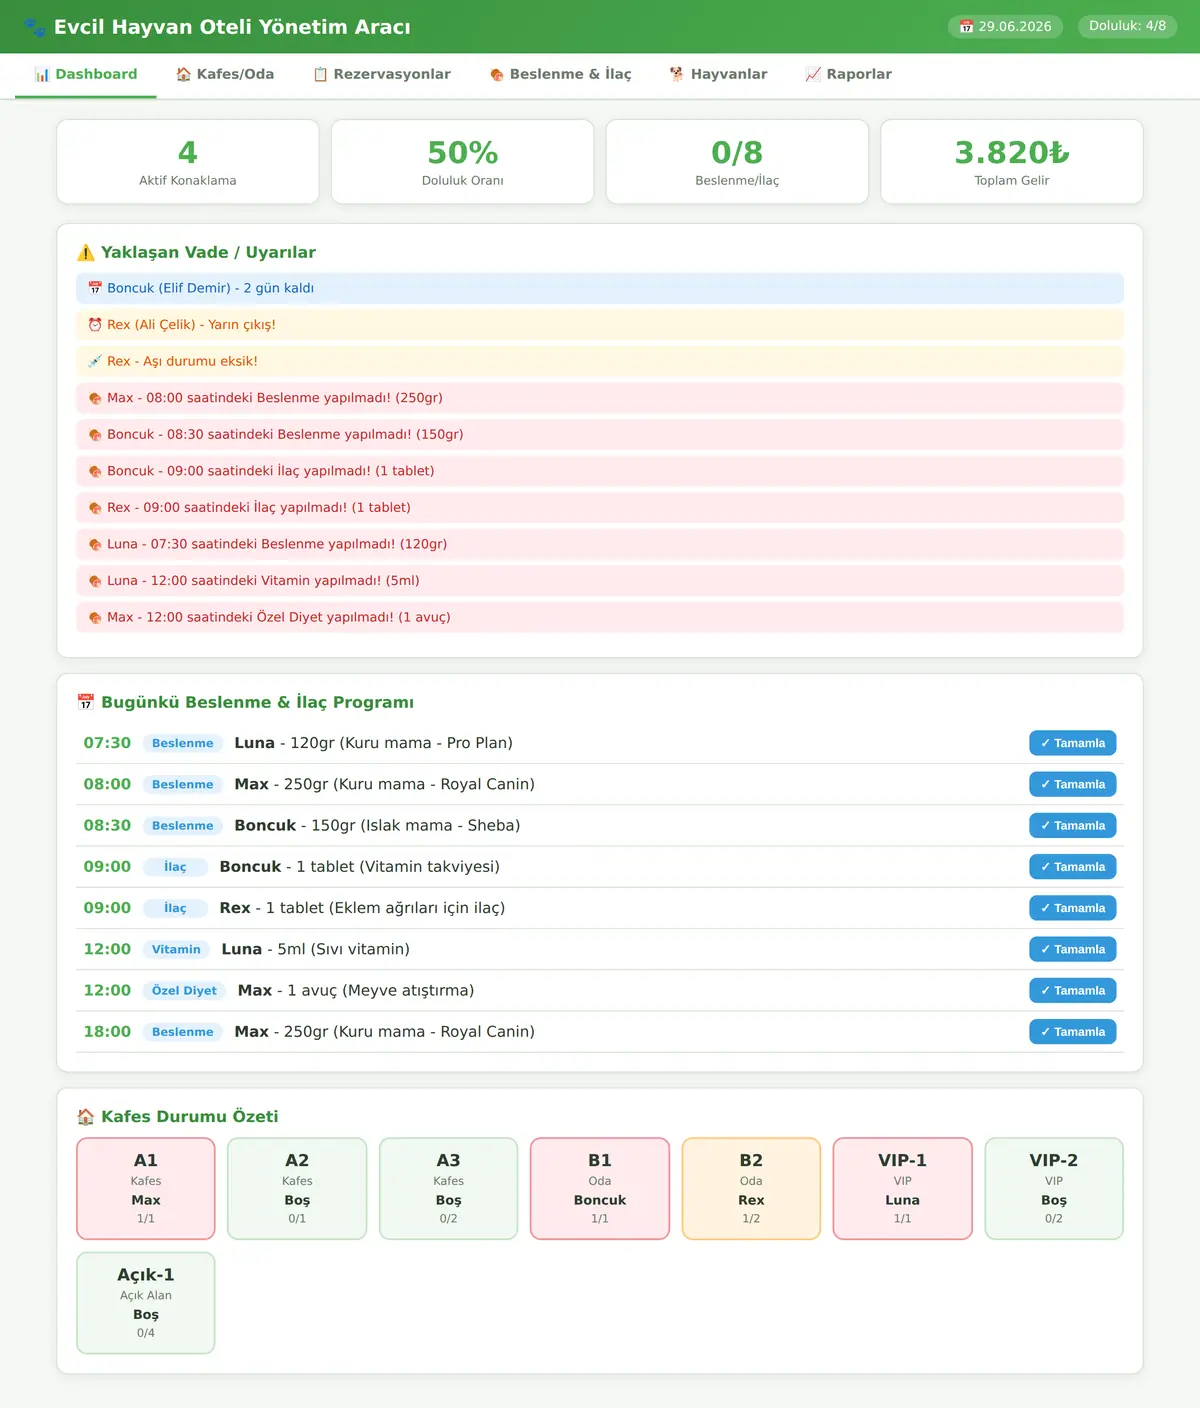This screenshot has width=1200, height=1408.
Task: Complete Luna's 07:30 feeding with Tamamla
Action: (1072, 743)
